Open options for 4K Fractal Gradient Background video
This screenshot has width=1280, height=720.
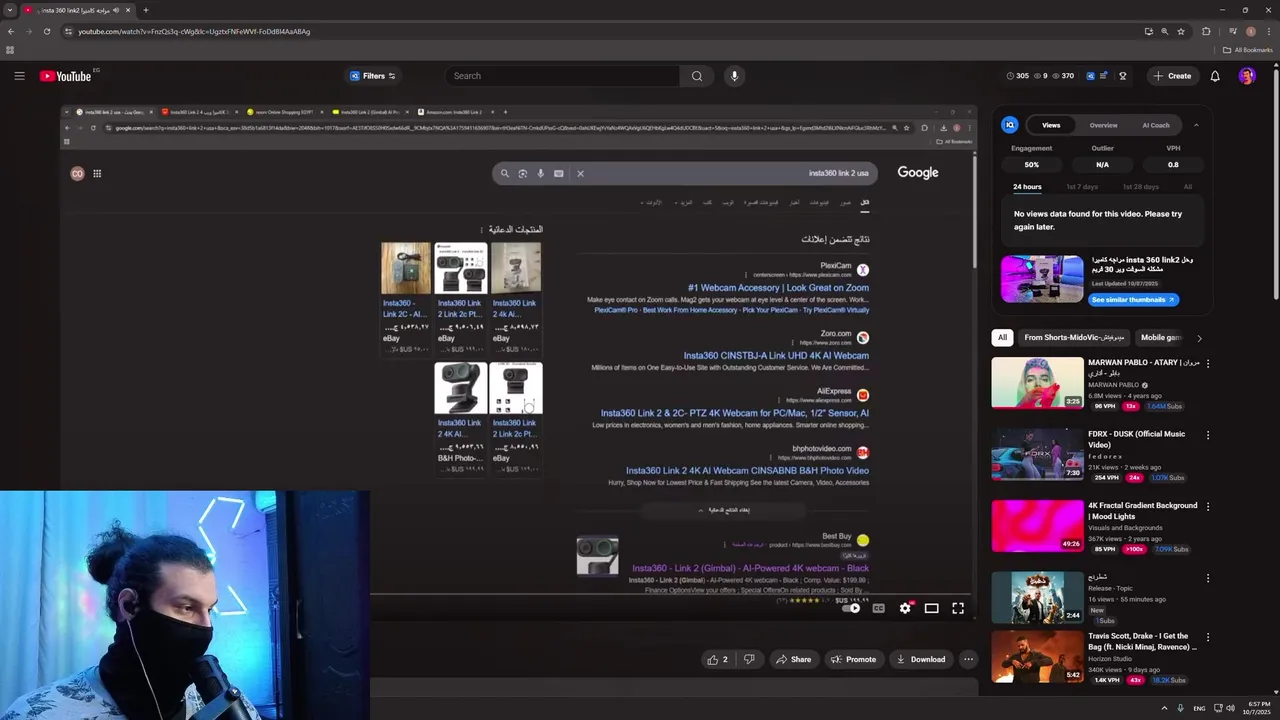[1208, 506]
